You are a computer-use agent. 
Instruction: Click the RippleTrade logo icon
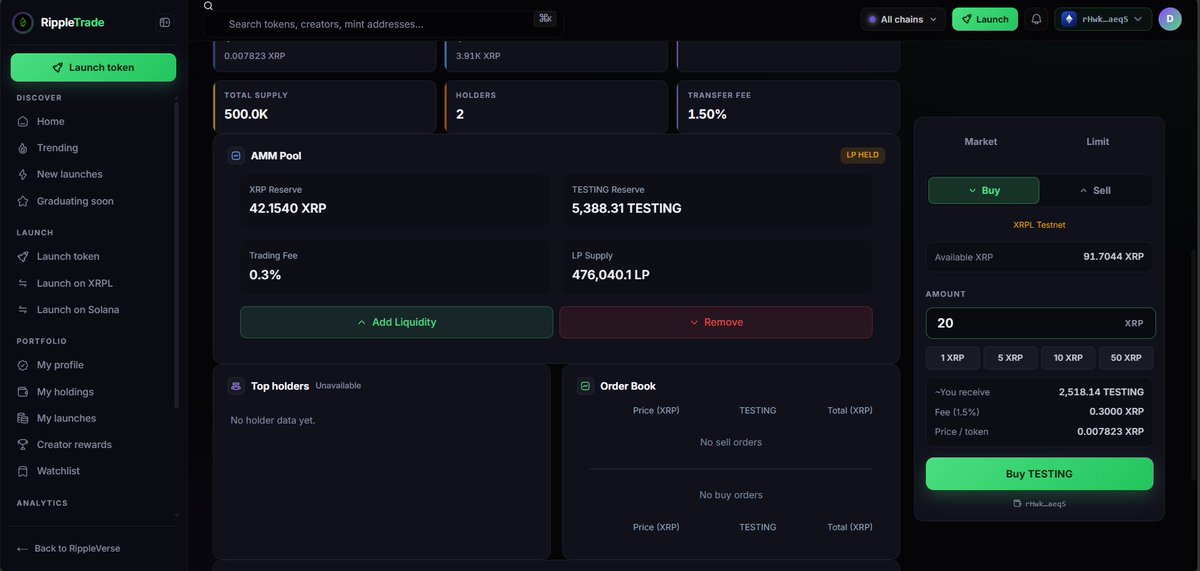[22, 22]
